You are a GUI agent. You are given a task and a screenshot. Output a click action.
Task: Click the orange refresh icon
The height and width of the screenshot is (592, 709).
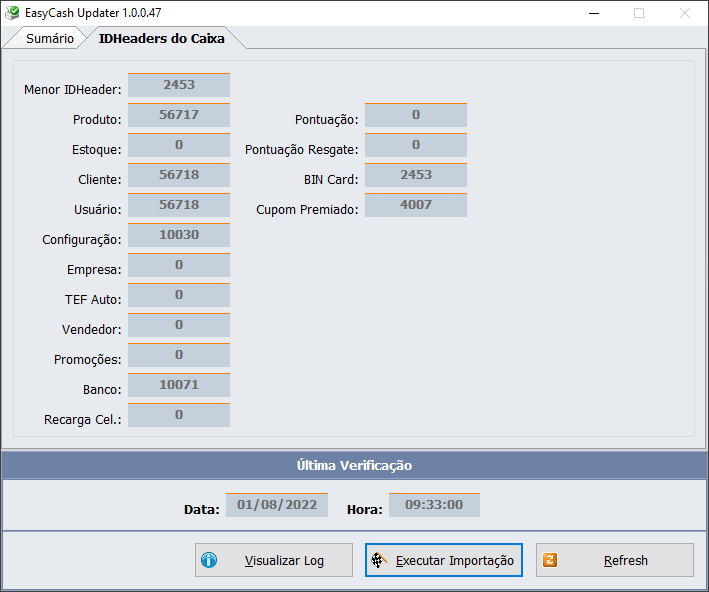(x=550, y=561)
